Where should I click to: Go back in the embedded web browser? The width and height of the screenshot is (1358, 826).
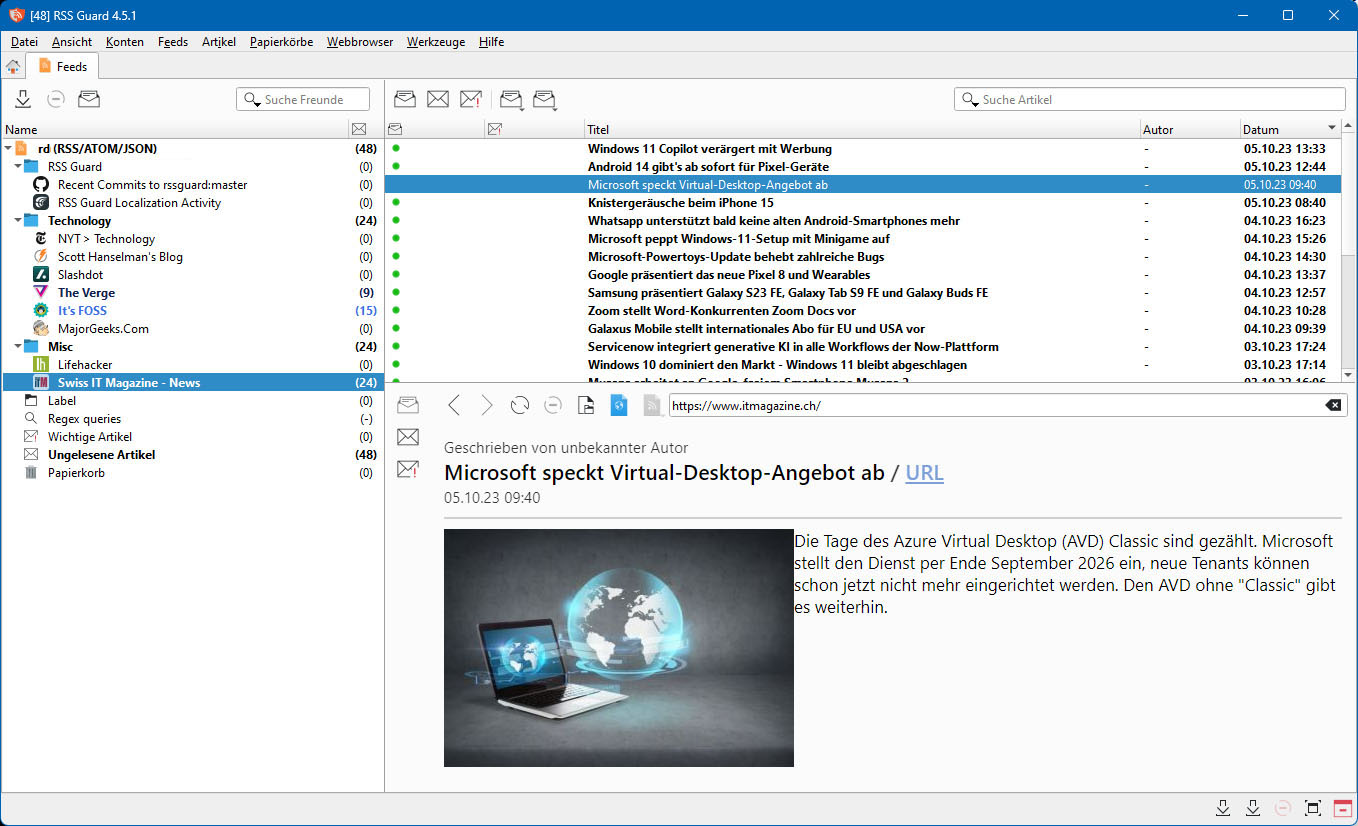pyautogui.click(x=454, y=405)
